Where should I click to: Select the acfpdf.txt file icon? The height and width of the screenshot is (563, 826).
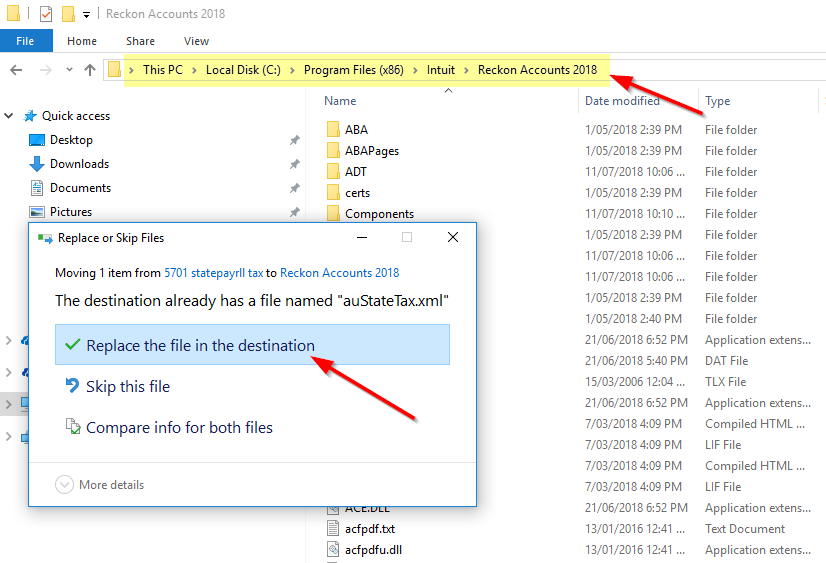click(x=333, y=528)
